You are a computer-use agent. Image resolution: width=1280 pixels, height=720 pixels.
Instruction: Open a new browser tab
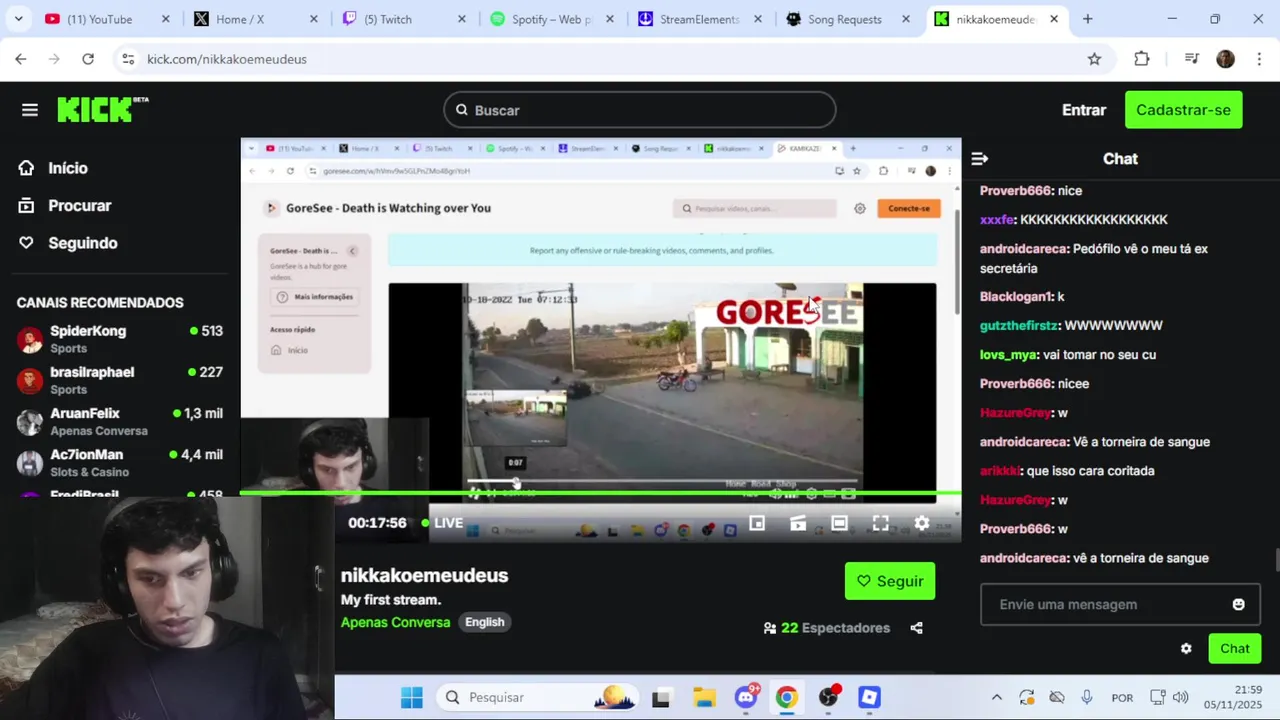[x=1087, y=19]
